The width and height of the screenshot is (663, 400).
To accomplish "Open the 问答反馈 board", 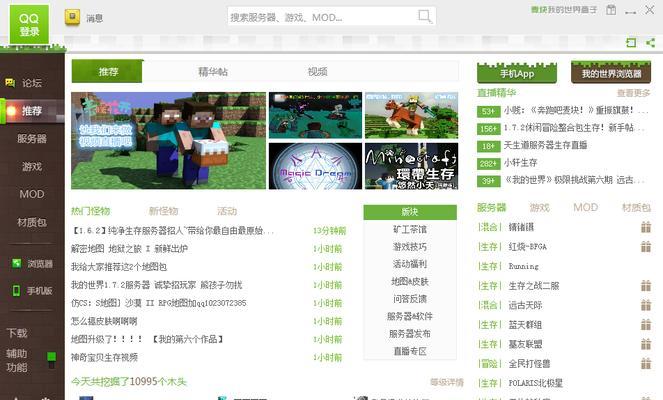I will point(410,299).
